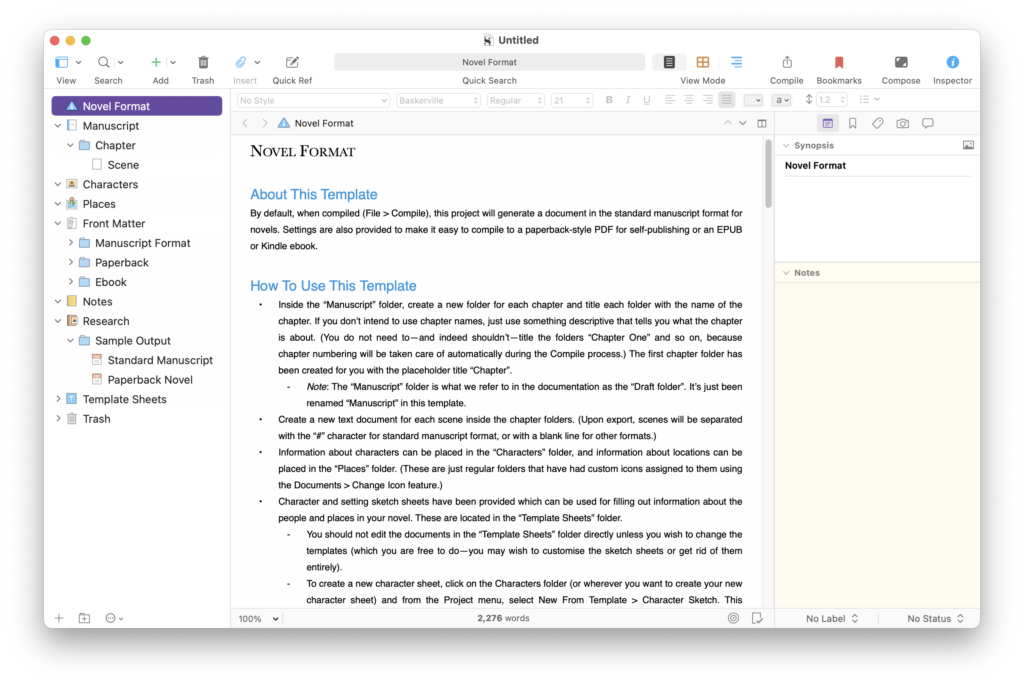
Task: Move document to Trash using toolbar icon
Action: [203, 62]
